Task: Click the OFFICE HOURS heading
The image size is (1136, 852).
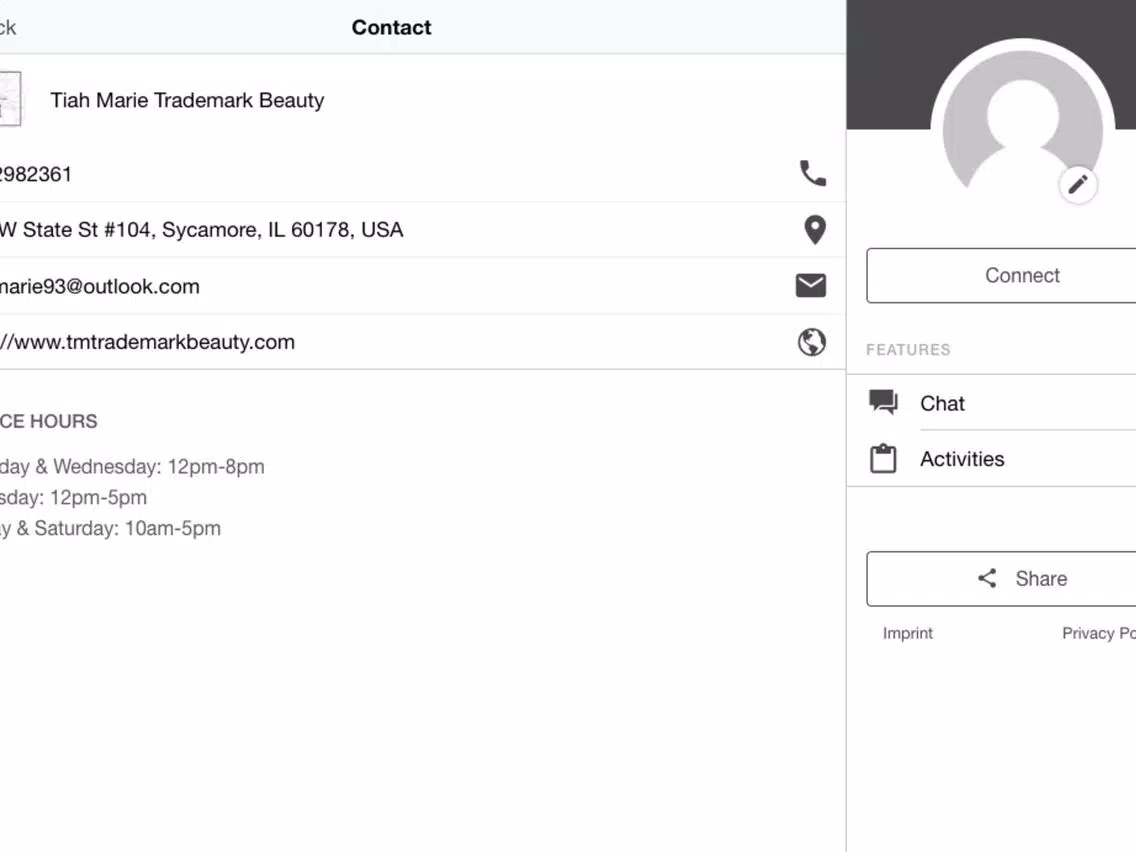Action: (49, 422)
